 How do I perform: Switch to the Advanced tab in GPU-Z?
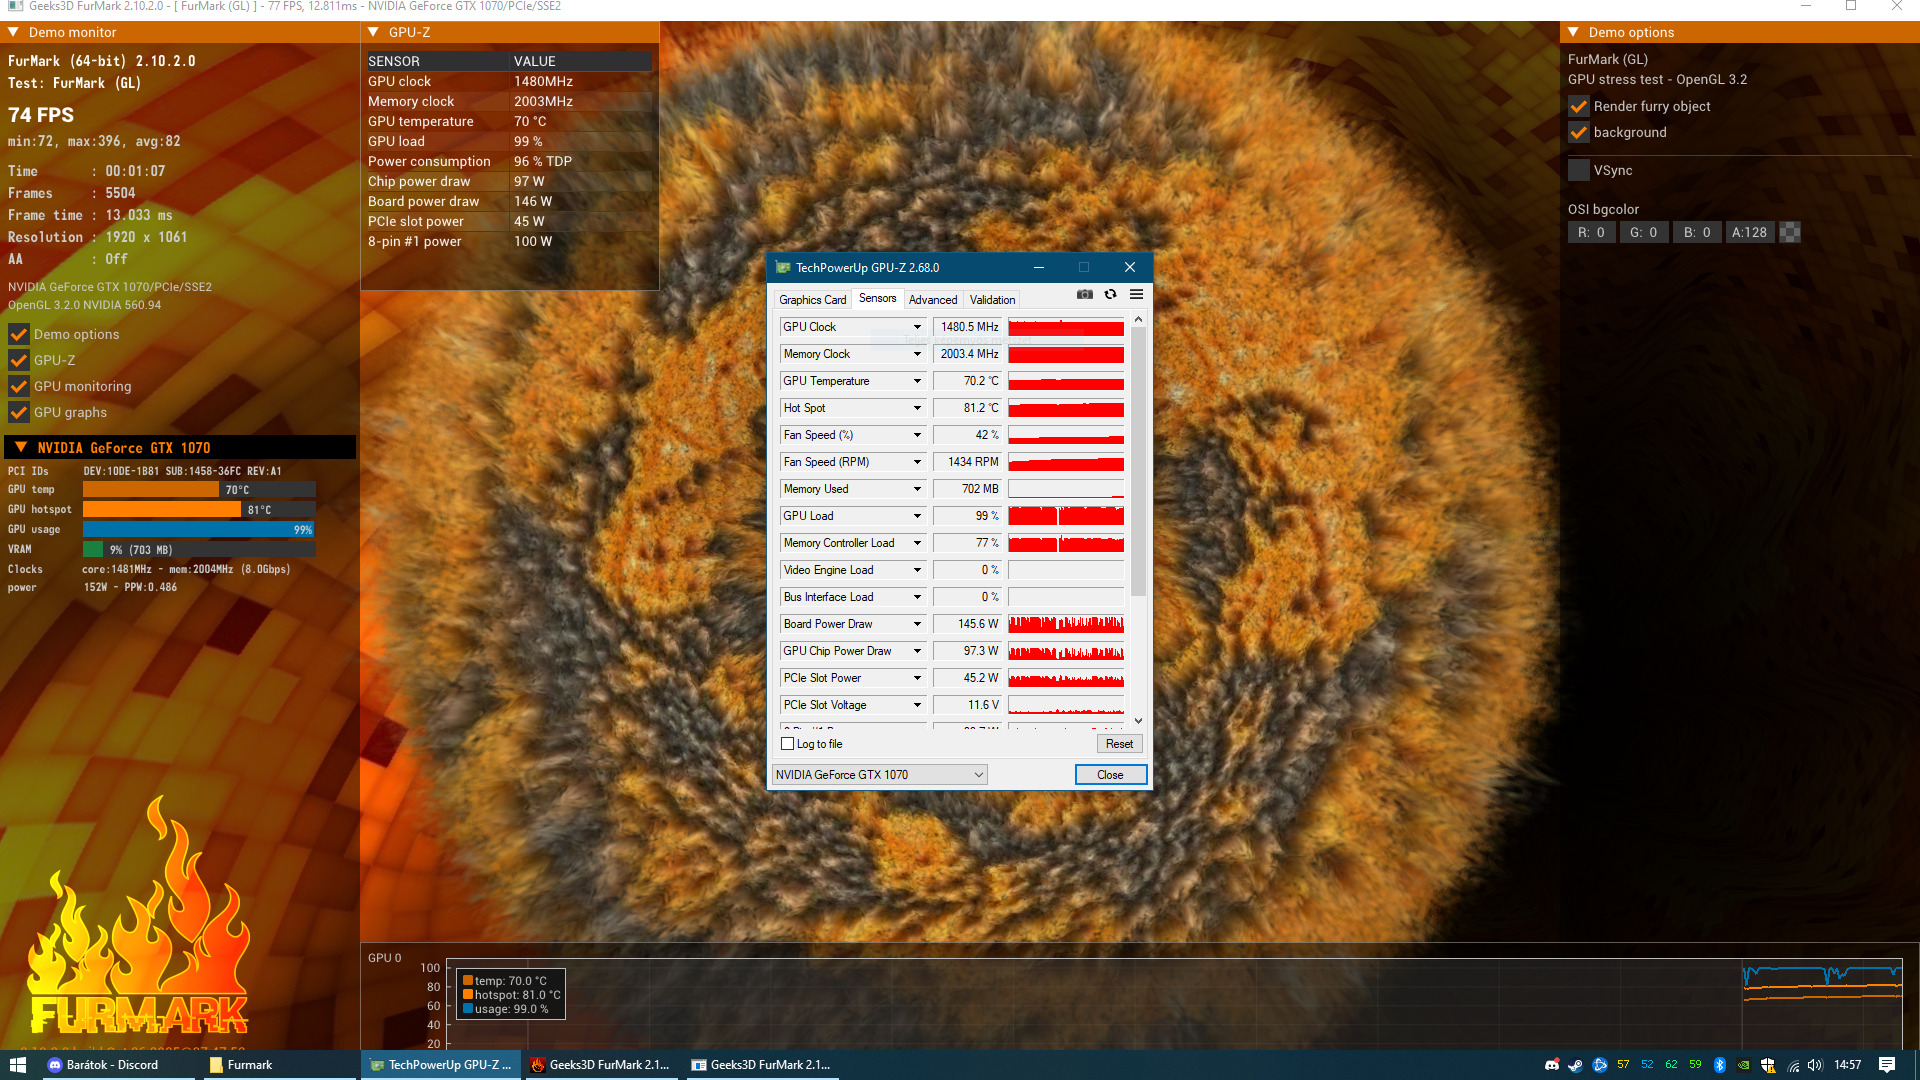point(933,300)
